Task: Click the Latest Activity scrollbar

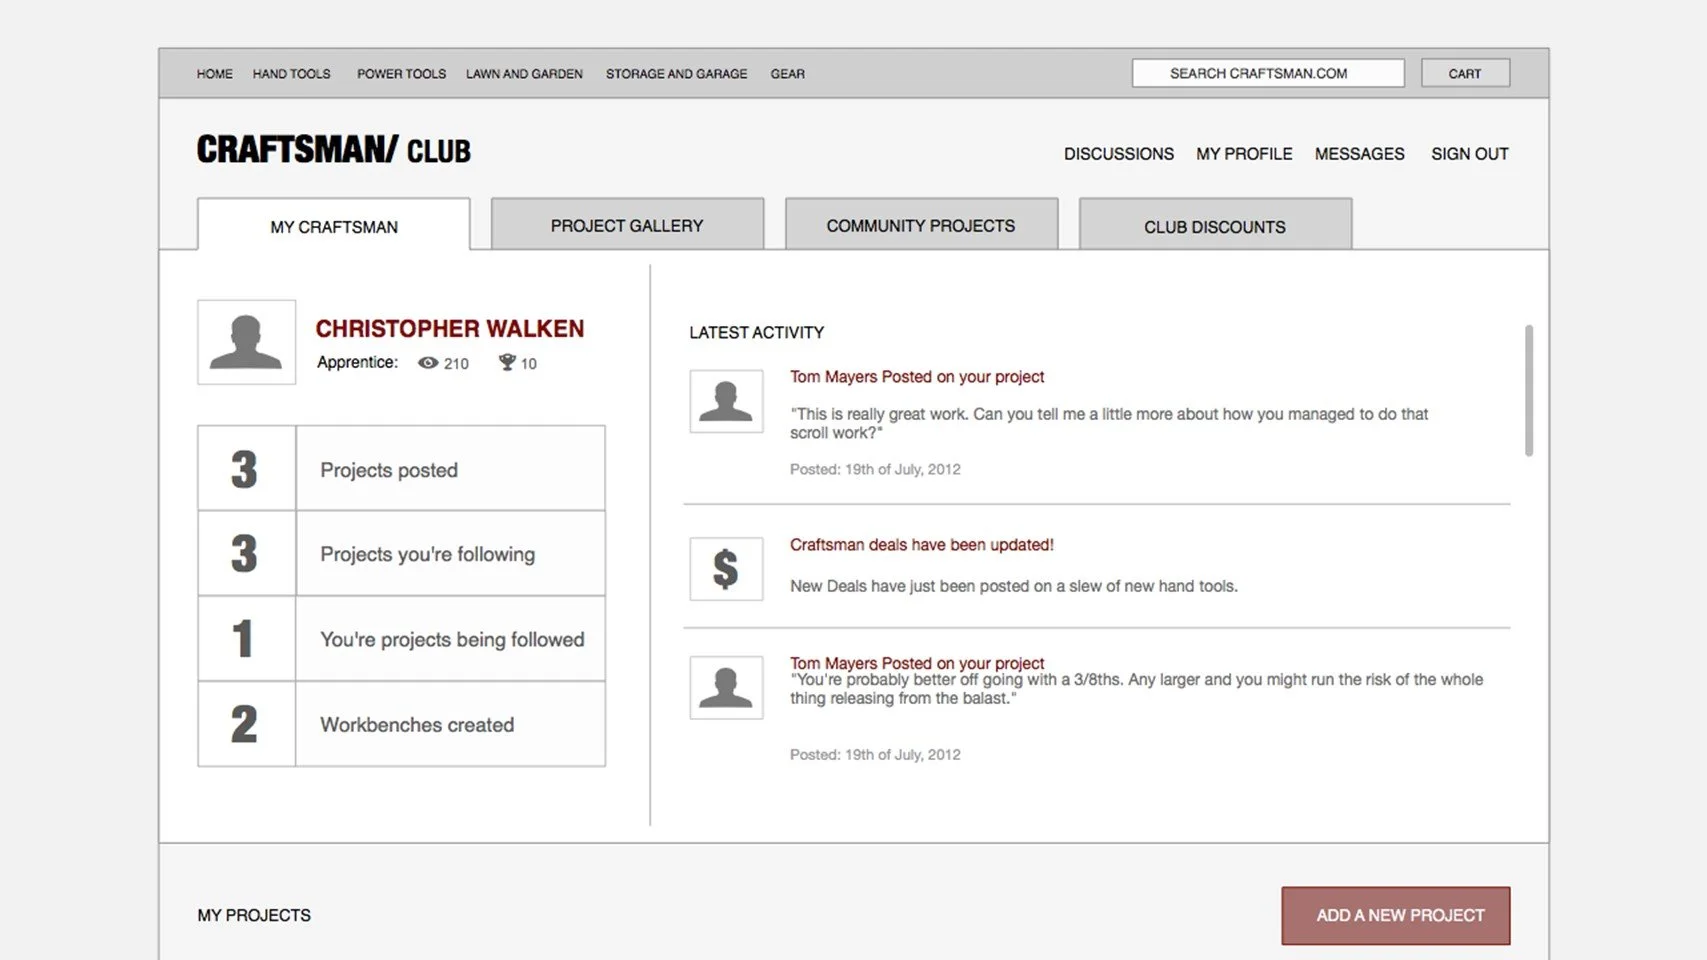Action: 1528,390
